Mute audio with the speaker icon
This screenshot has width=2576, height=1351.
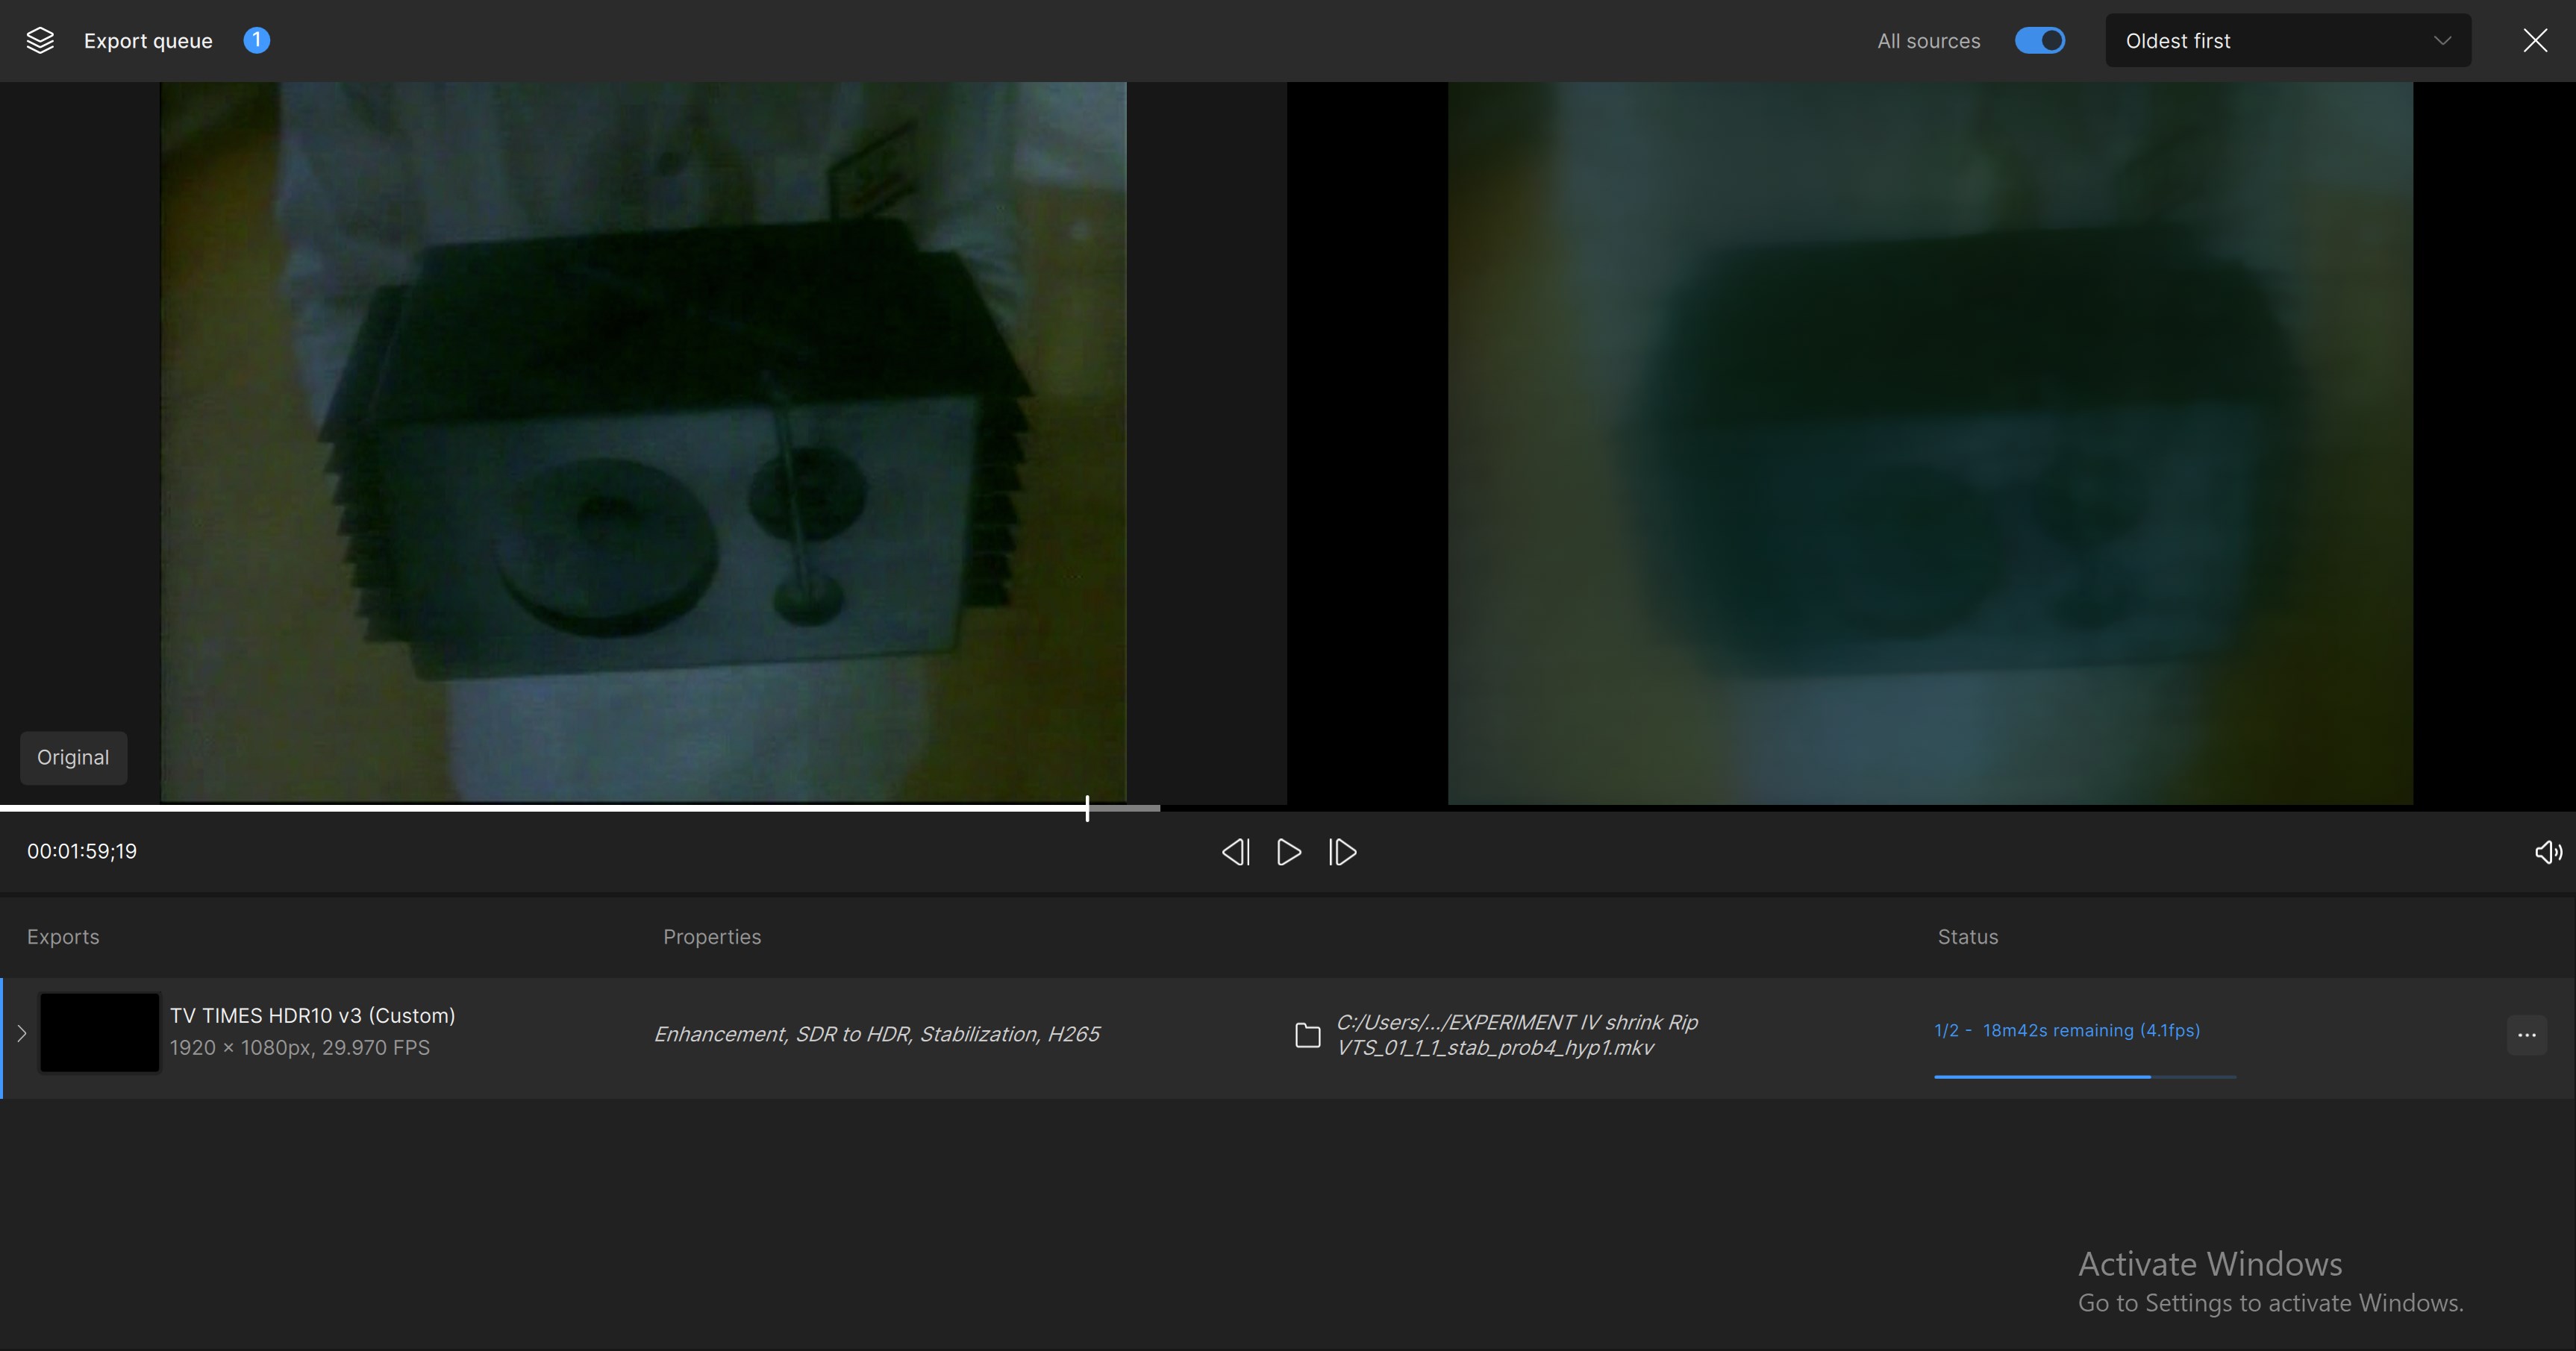[x=2548, y=852]
